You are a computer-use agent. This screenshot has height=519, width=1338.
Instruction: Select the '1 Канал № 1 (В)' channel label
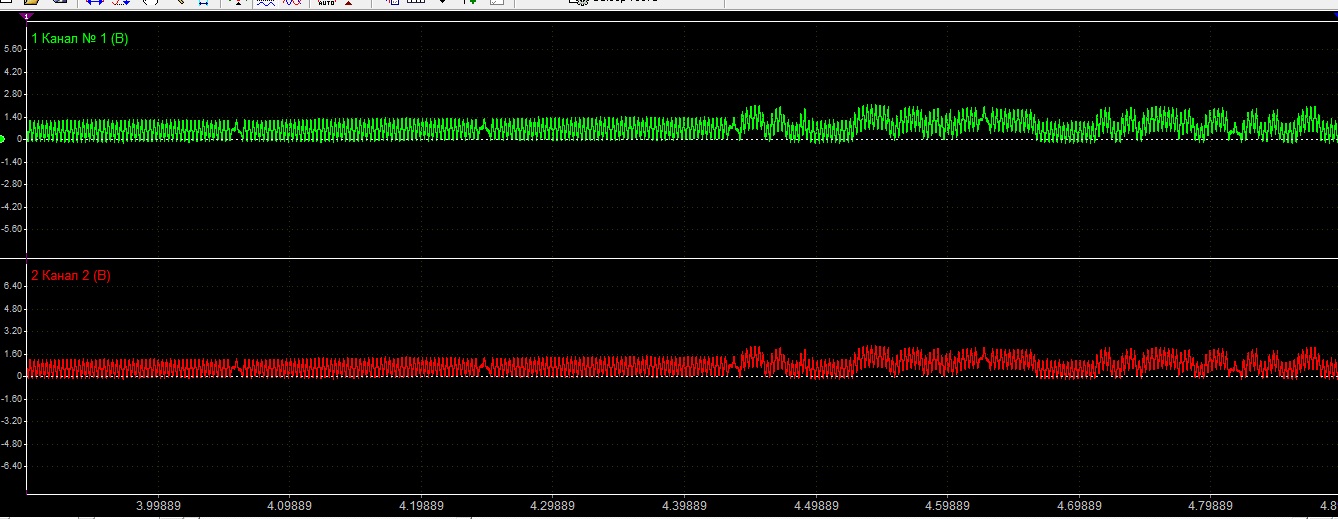[x=80, y=38]
